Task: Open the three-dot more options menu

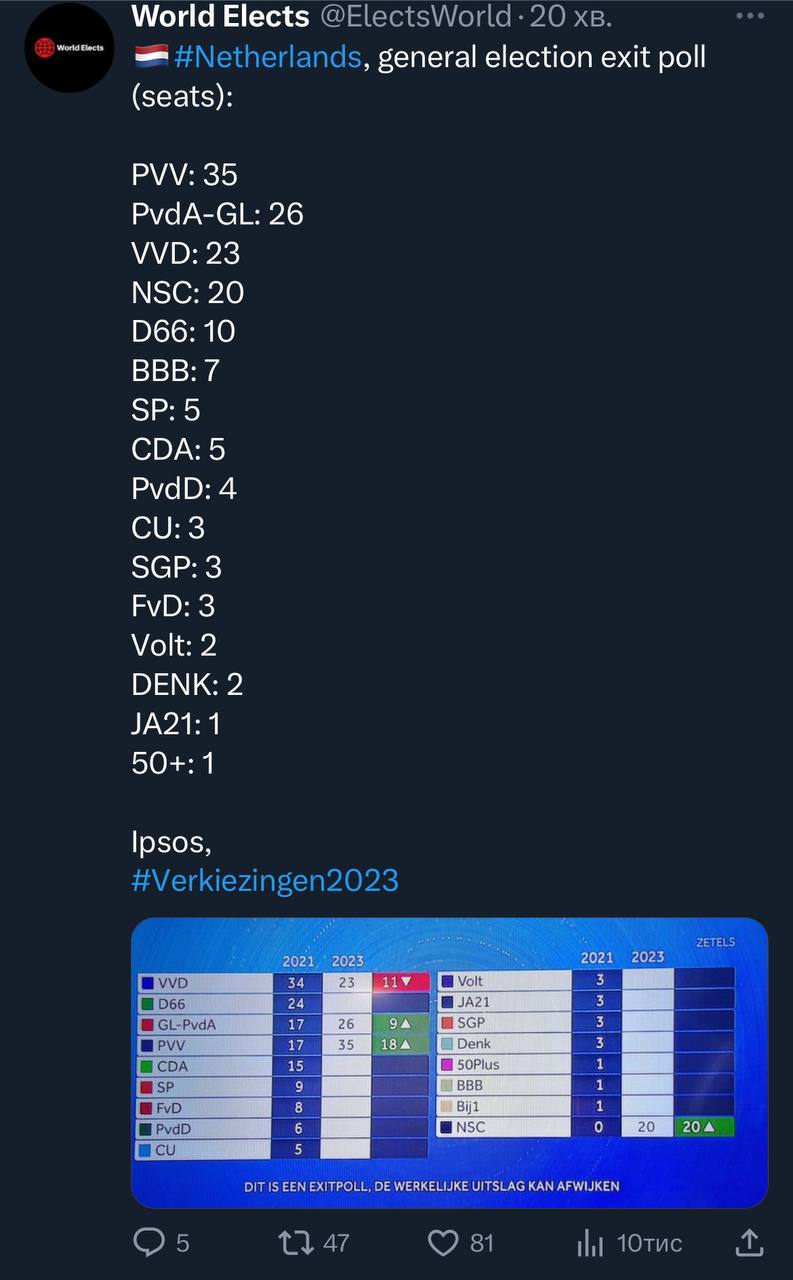Action: pyautogui.click(x=749, y=16)
